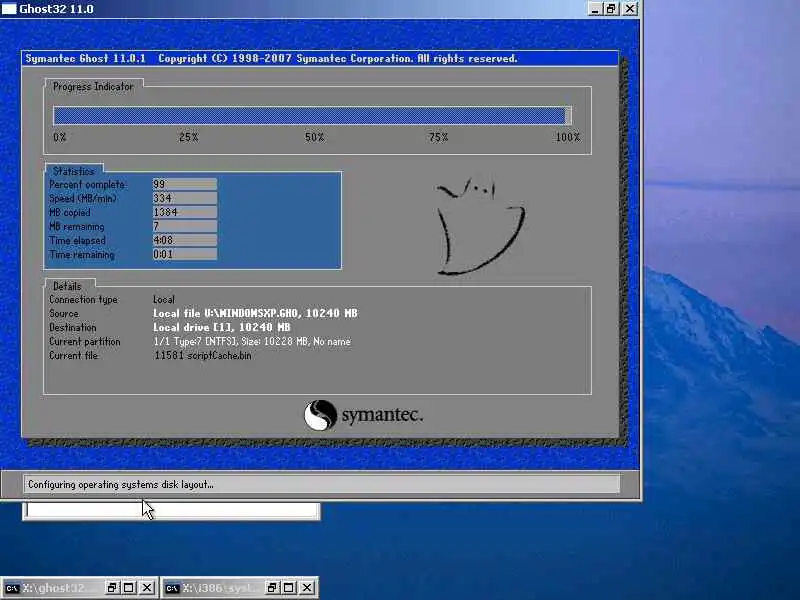Click the 'Statistics' group label
Image resolution: width=800 pixels, height=600 pixels.
pos(73,171)
